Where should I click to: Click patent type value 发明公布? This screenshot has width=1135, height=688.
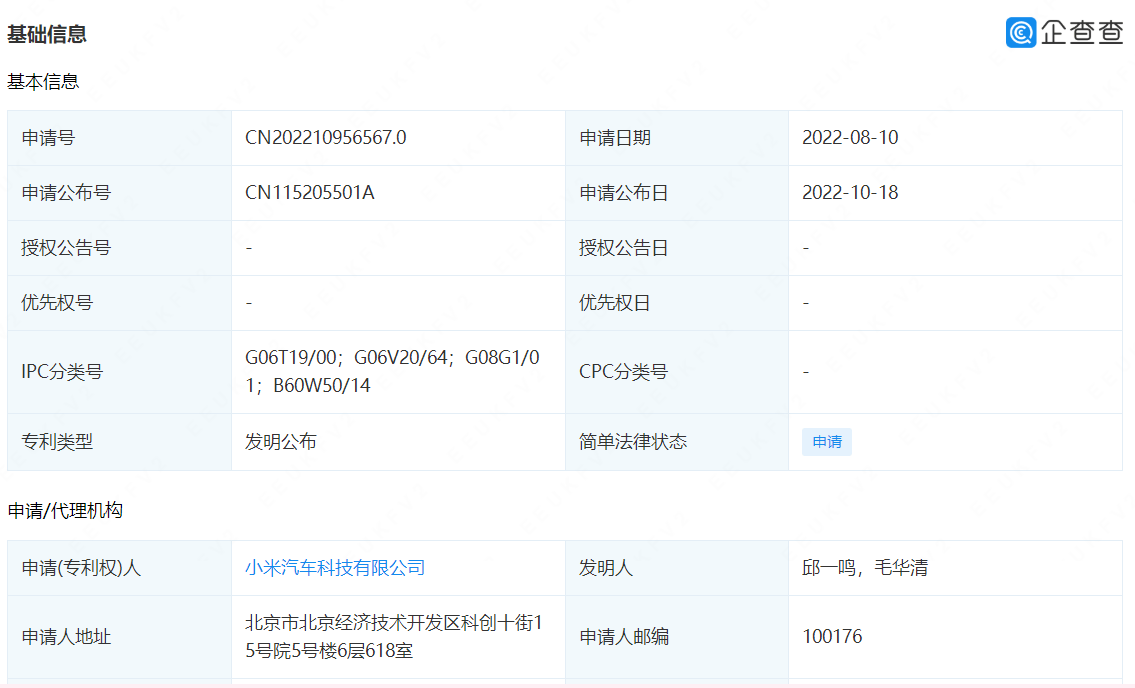coord(281,442)
